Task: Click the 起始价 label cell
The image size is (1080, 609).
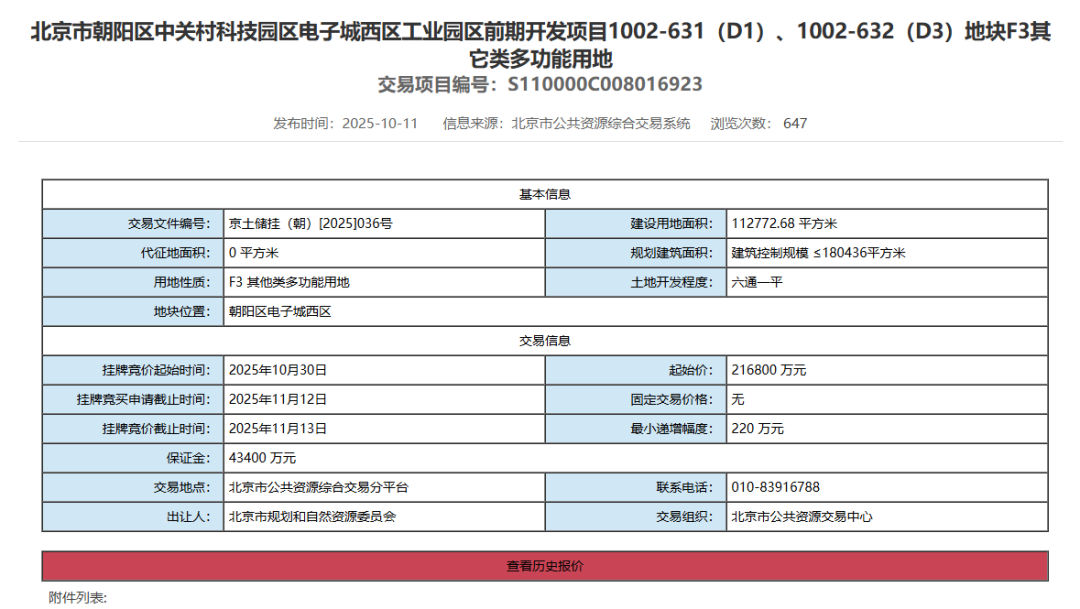Action: click(x=636, y=370)
